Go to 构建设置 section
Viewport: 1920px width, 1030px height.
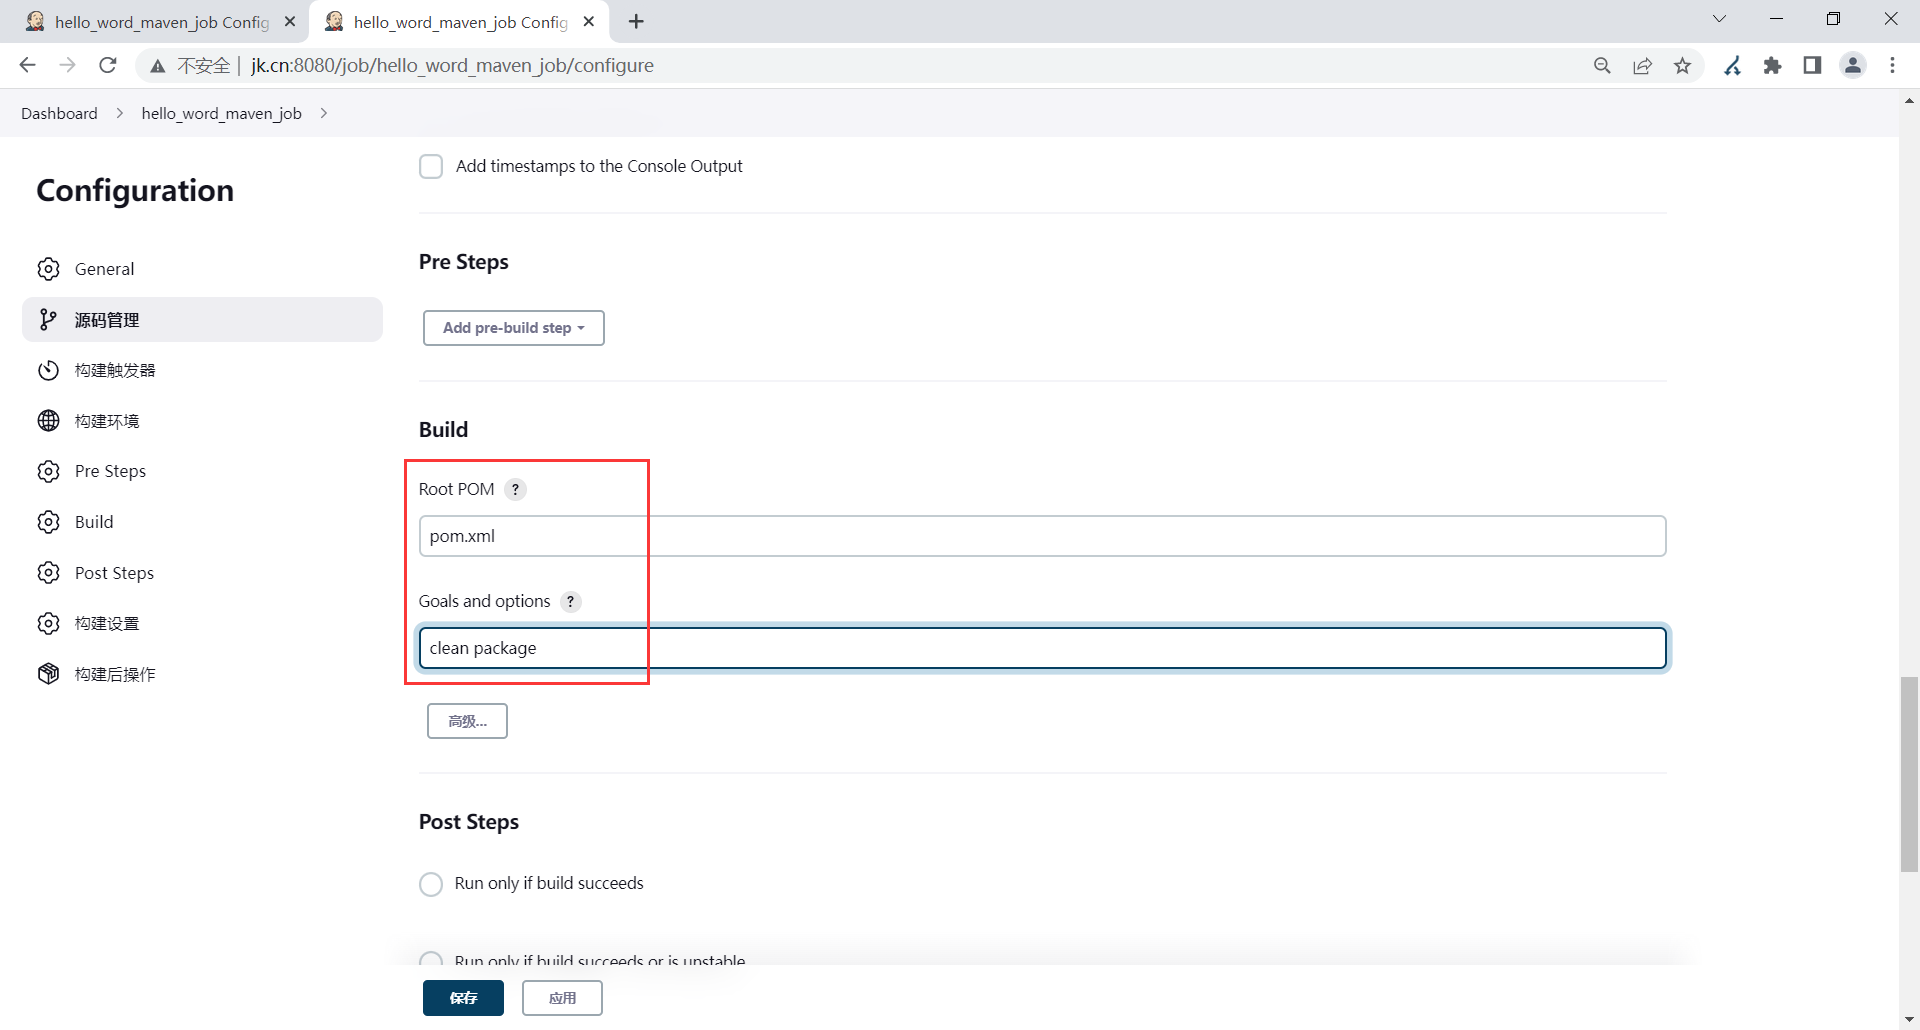(202, 623)
